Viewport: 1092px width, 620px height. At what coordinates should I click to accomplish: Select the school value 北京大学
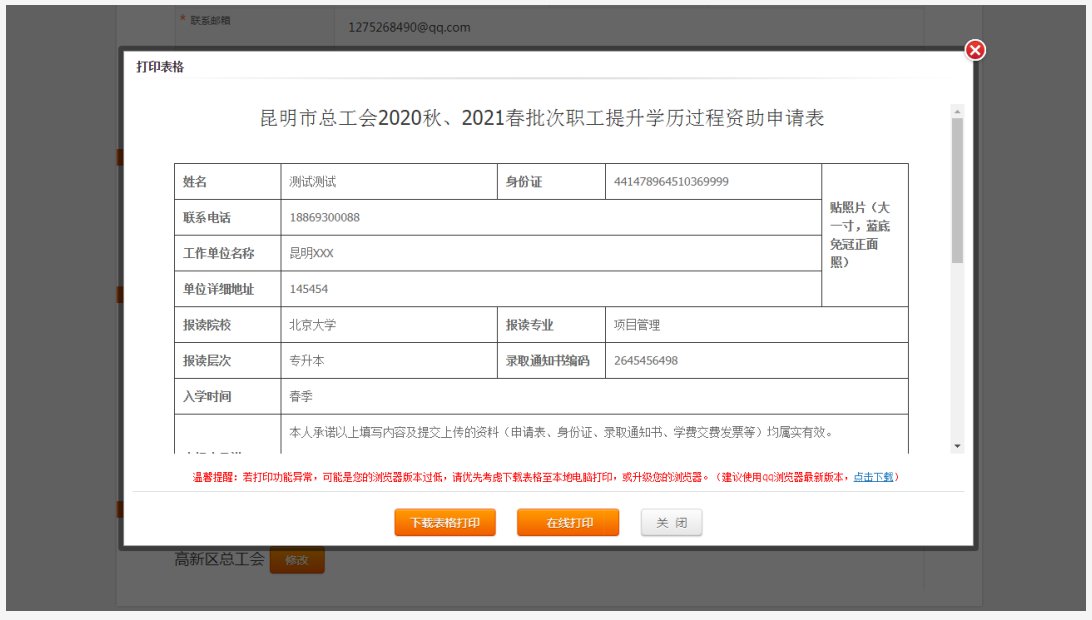click(313, 325)
